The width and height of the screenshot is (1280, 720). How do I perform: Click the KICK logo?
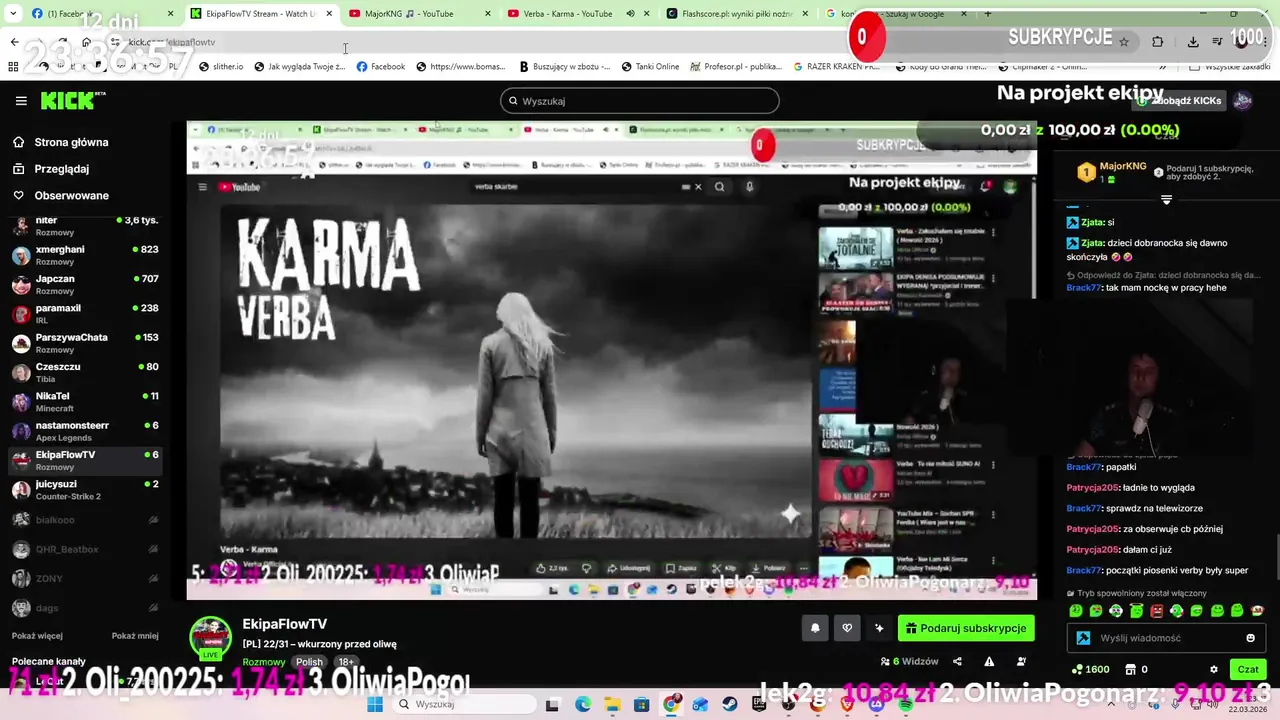pos(72,101)
